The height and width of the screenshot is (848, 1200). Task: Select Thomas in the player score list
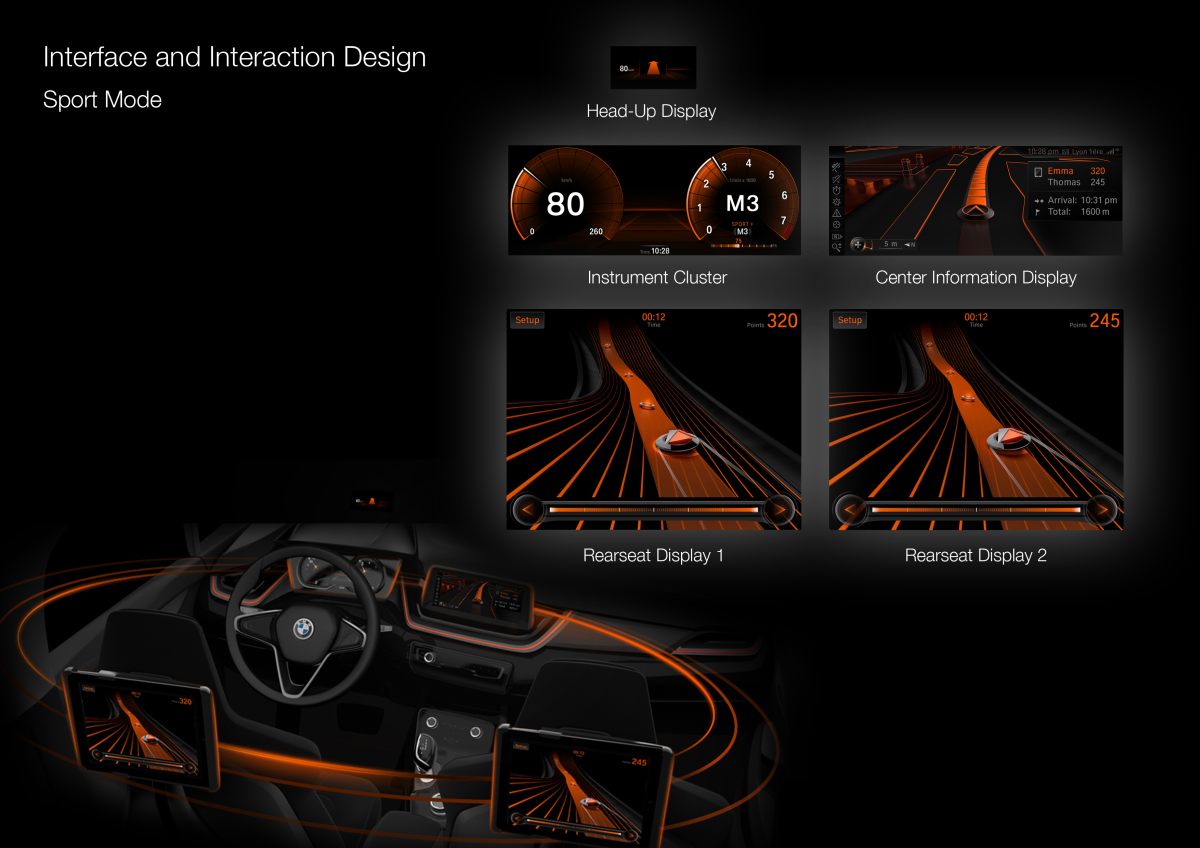tap(1063, 183)
